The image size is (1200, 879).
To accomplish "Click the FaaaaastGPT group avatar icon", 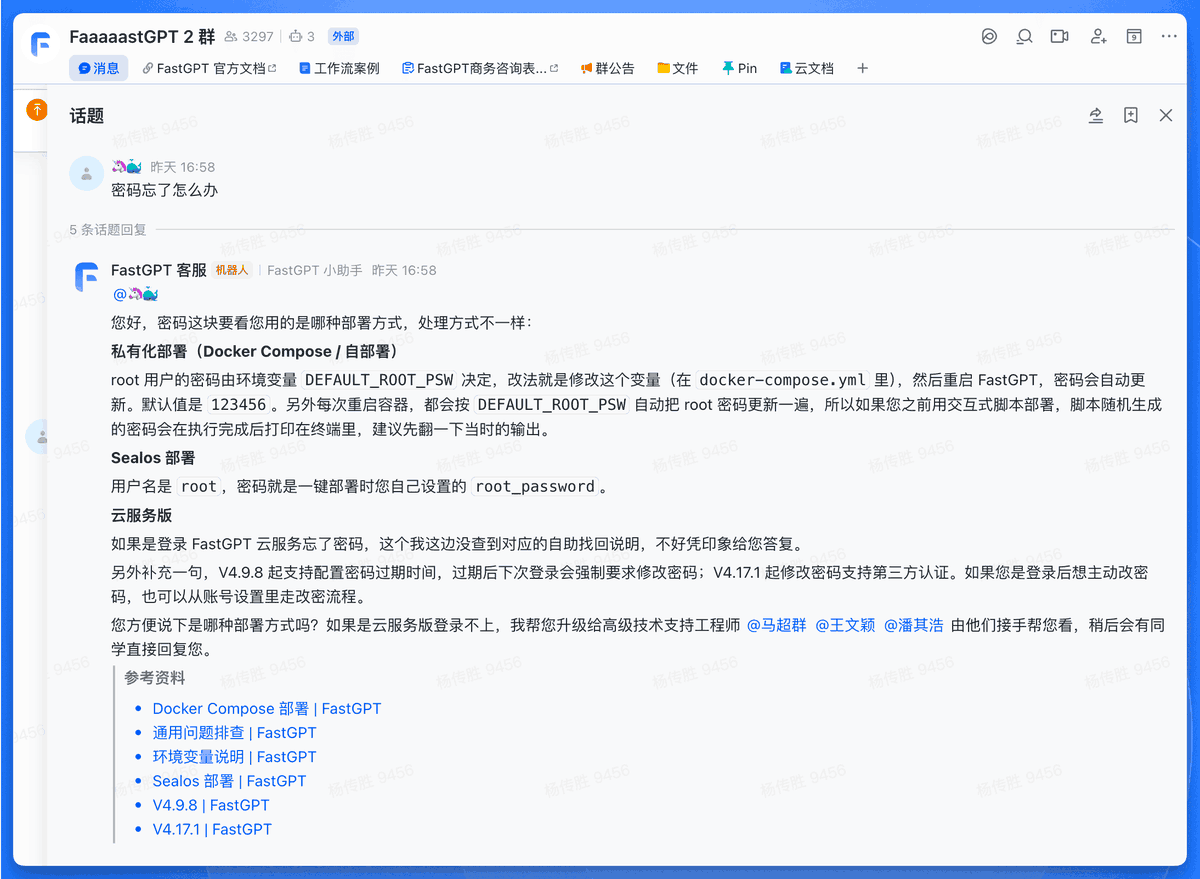I will coord(41,45).
